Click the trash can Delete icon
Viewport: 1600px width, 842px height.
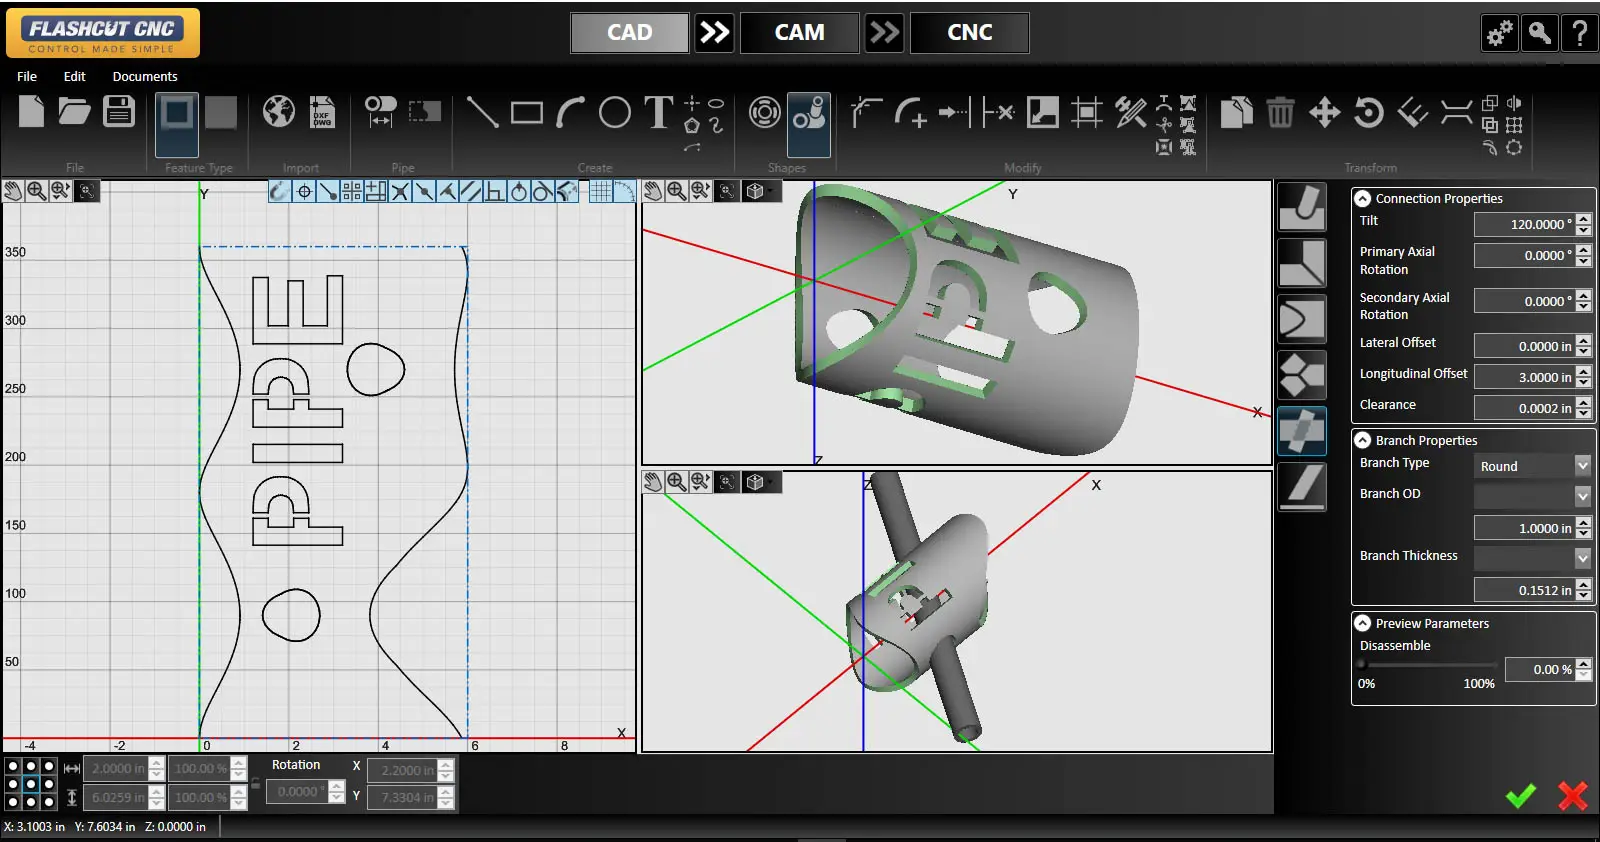point(1280,112)
